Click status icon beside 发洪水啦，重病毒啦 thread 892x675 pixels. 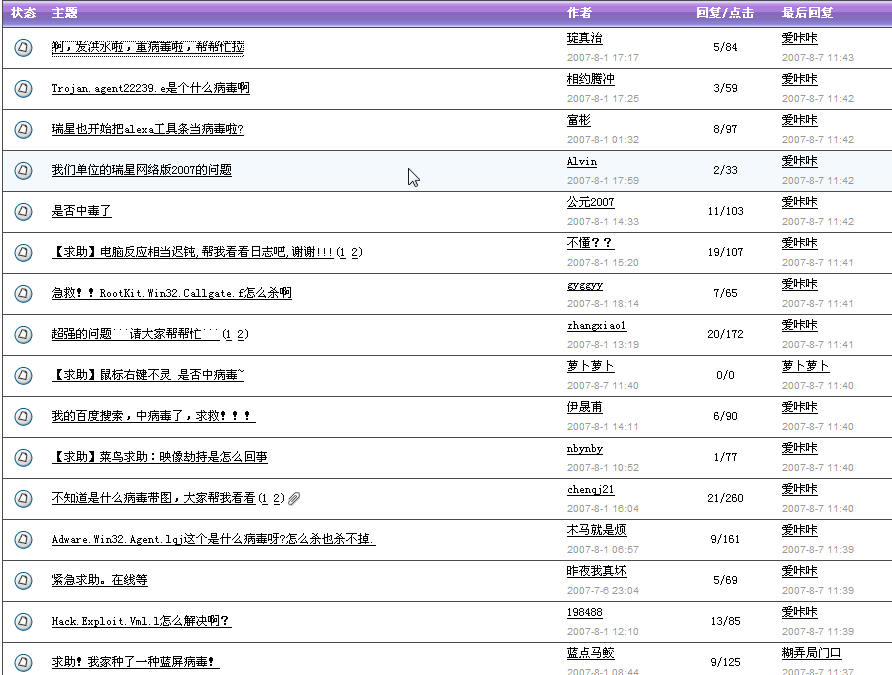click(x=23, y=47)
